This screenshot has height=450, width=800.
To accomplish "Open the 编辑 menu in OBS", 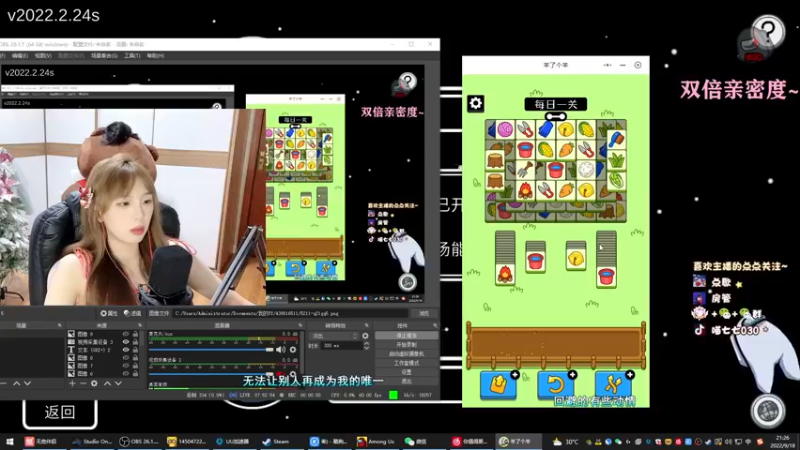I will [x=19, y=56].
